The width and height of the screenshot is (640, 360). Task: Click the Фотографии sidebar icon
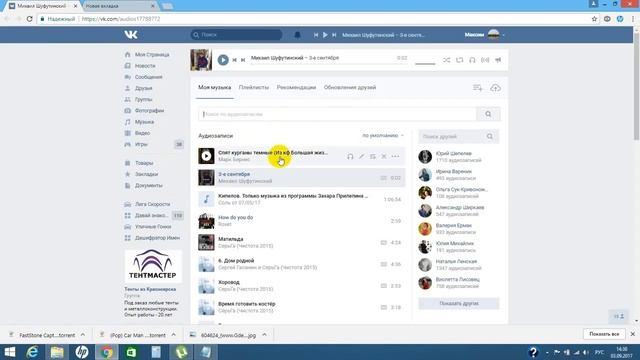(128, 111)
